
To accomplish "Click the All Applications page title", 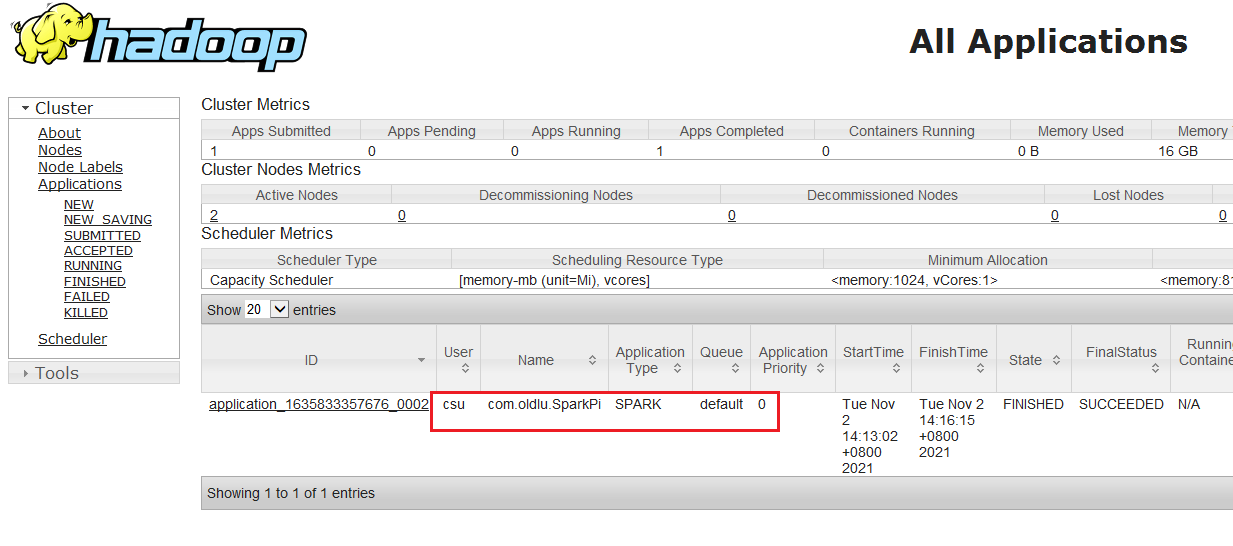I will [1048, 41].
